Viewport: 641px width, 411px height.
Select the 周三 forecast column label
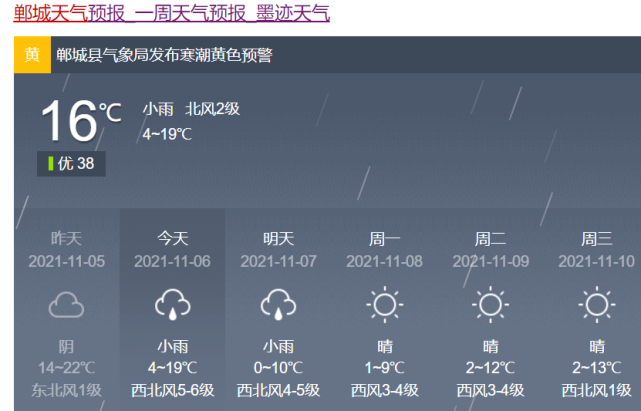pos(596,238)
